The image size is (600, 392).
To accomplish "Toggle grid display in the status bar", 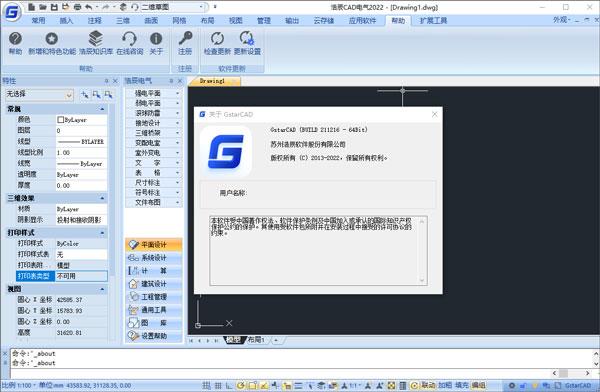I will point(218,385).
